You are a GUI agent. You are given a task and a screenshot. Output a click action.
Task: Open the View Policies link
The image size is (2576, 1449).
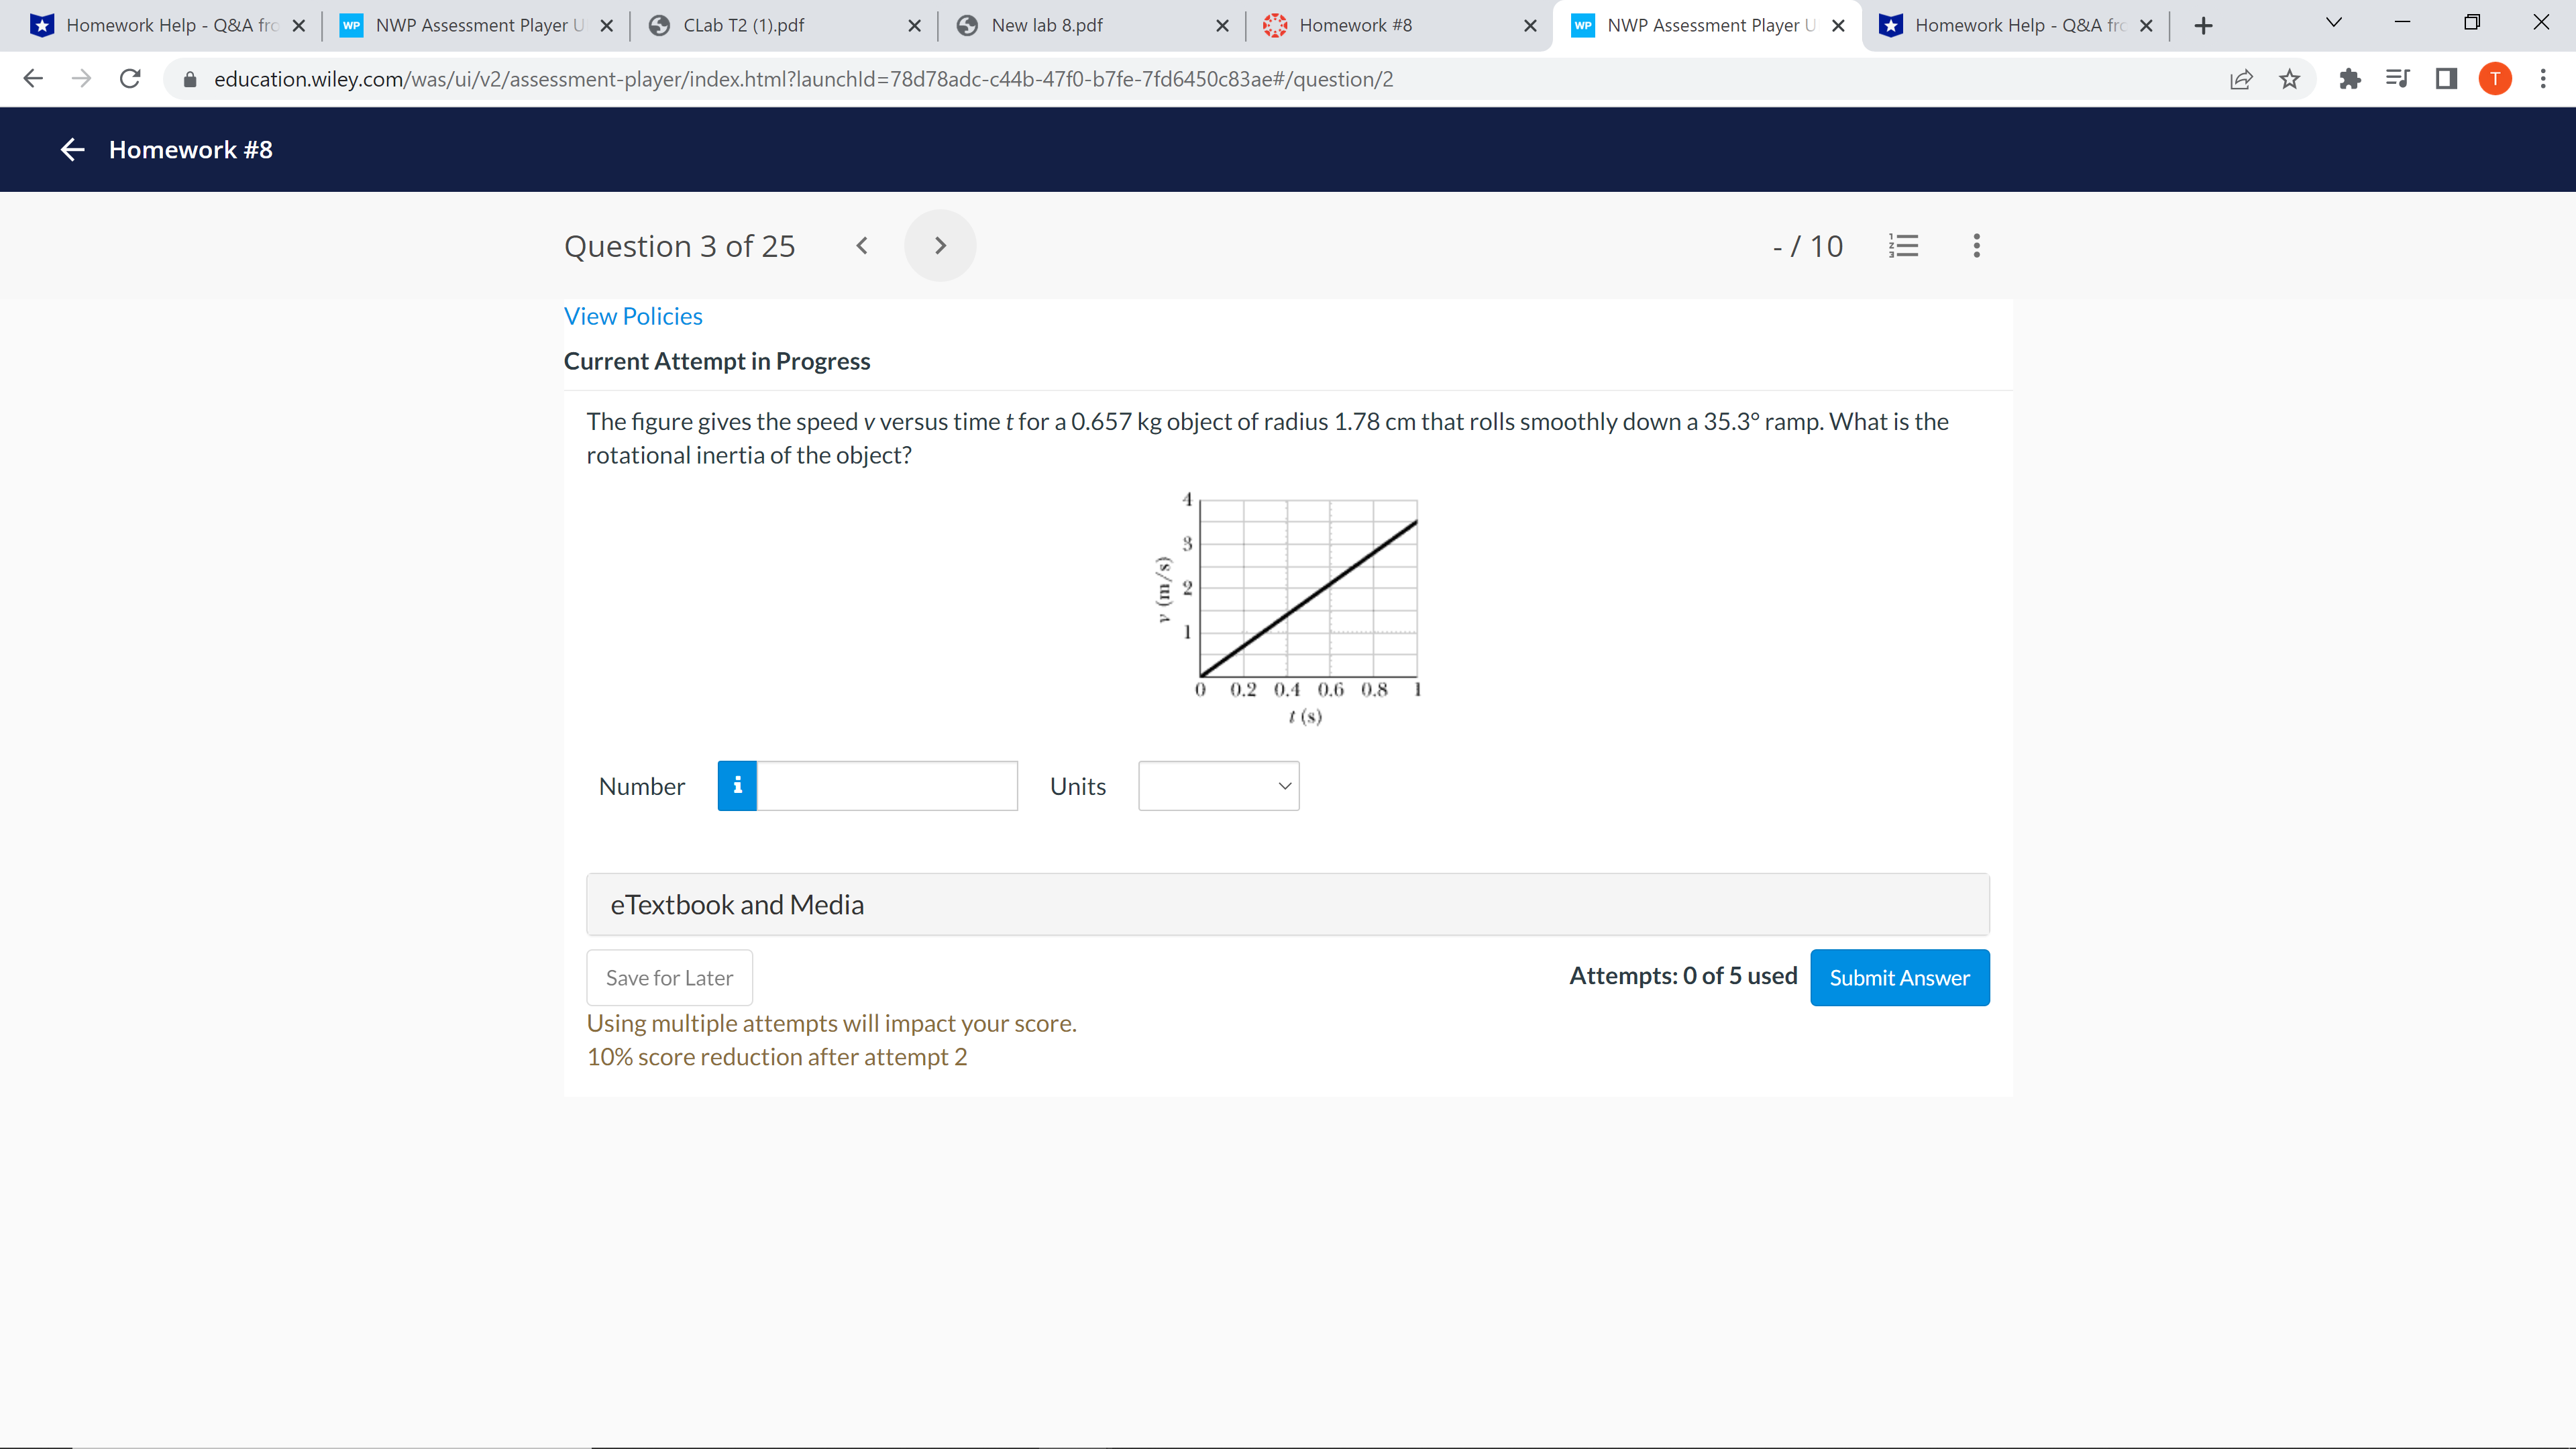pos(633,316)
